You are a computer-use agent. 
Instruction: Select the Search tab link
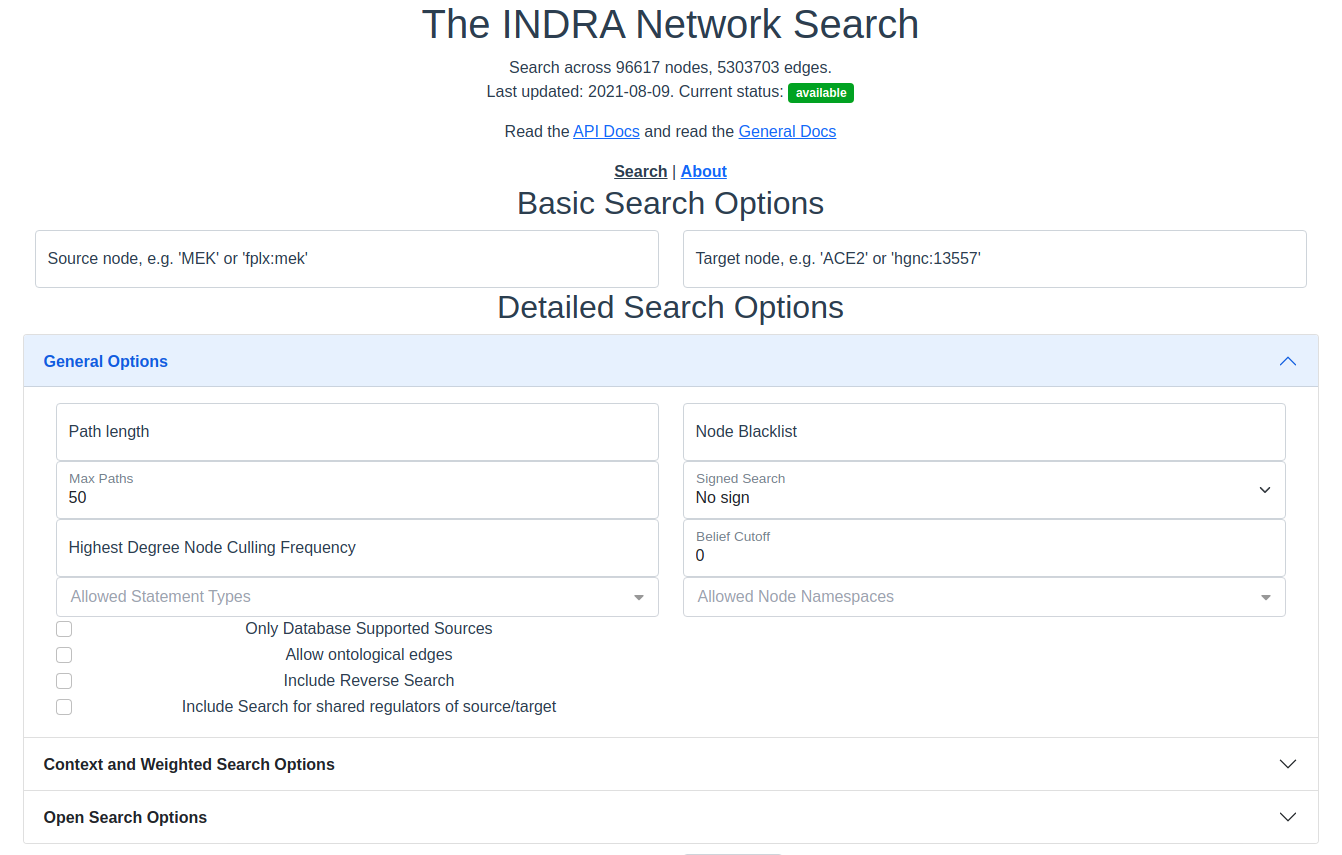(640, 171)
